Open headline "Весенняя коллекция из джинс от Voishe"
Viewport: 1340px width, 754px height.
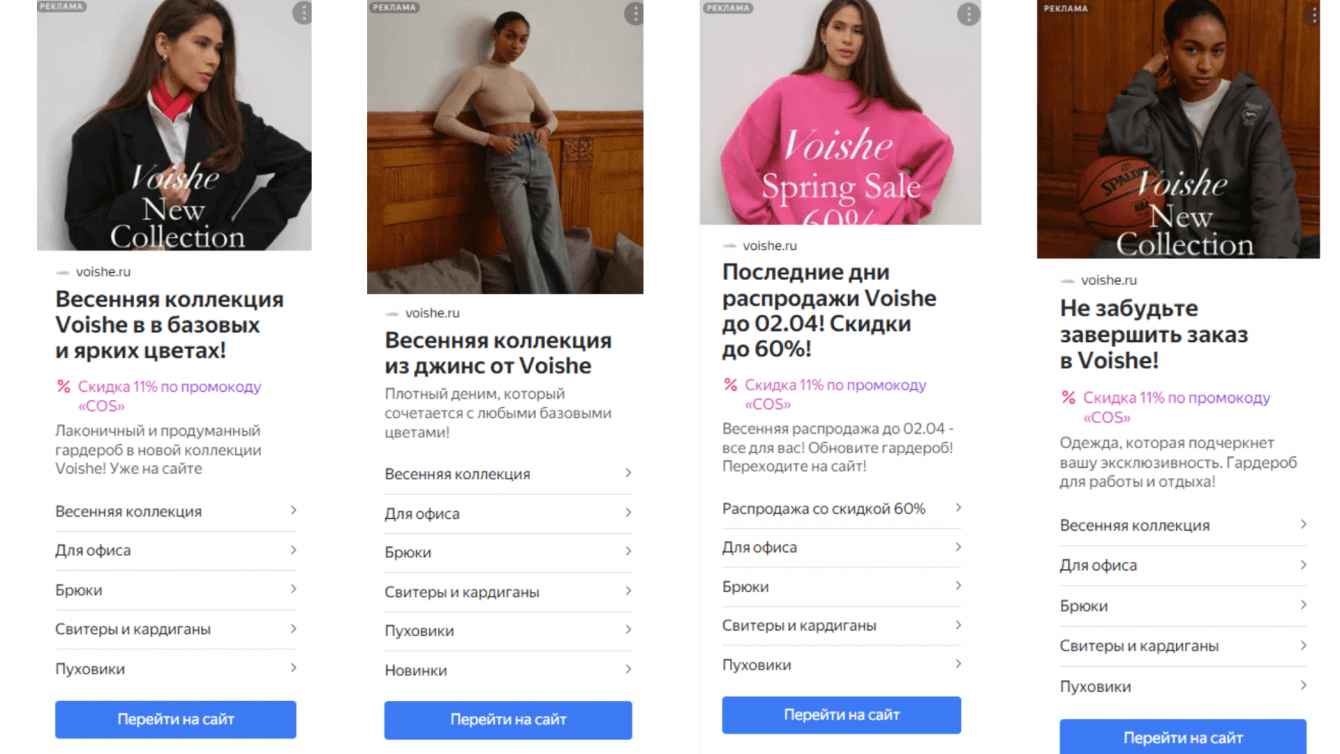pyautogui.click(x=498, y=353)
